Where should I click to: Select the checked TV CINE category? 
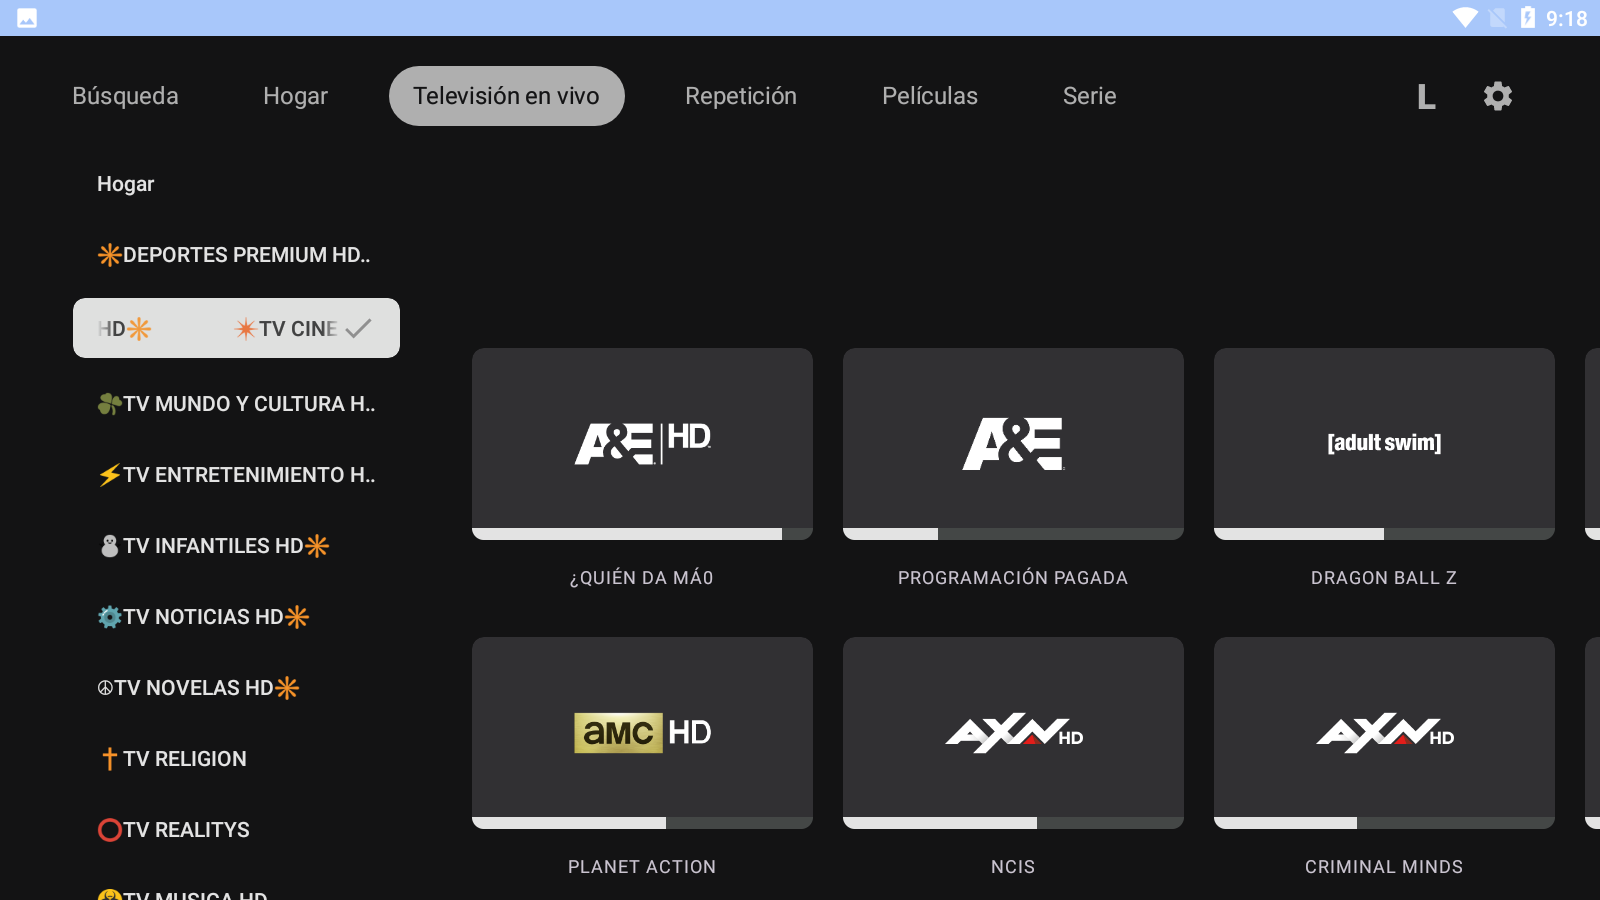pos(236,328)
